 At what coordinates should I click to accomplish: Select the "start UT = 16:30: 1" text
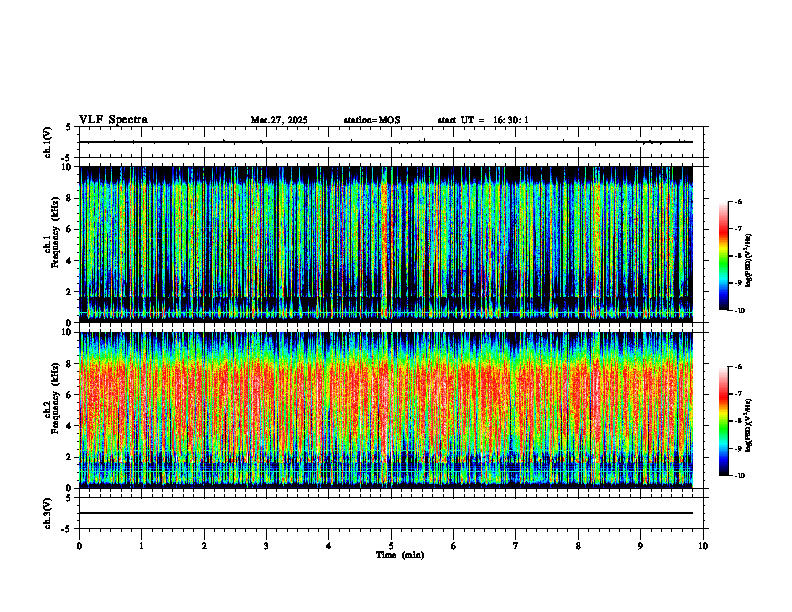point(483,120)
